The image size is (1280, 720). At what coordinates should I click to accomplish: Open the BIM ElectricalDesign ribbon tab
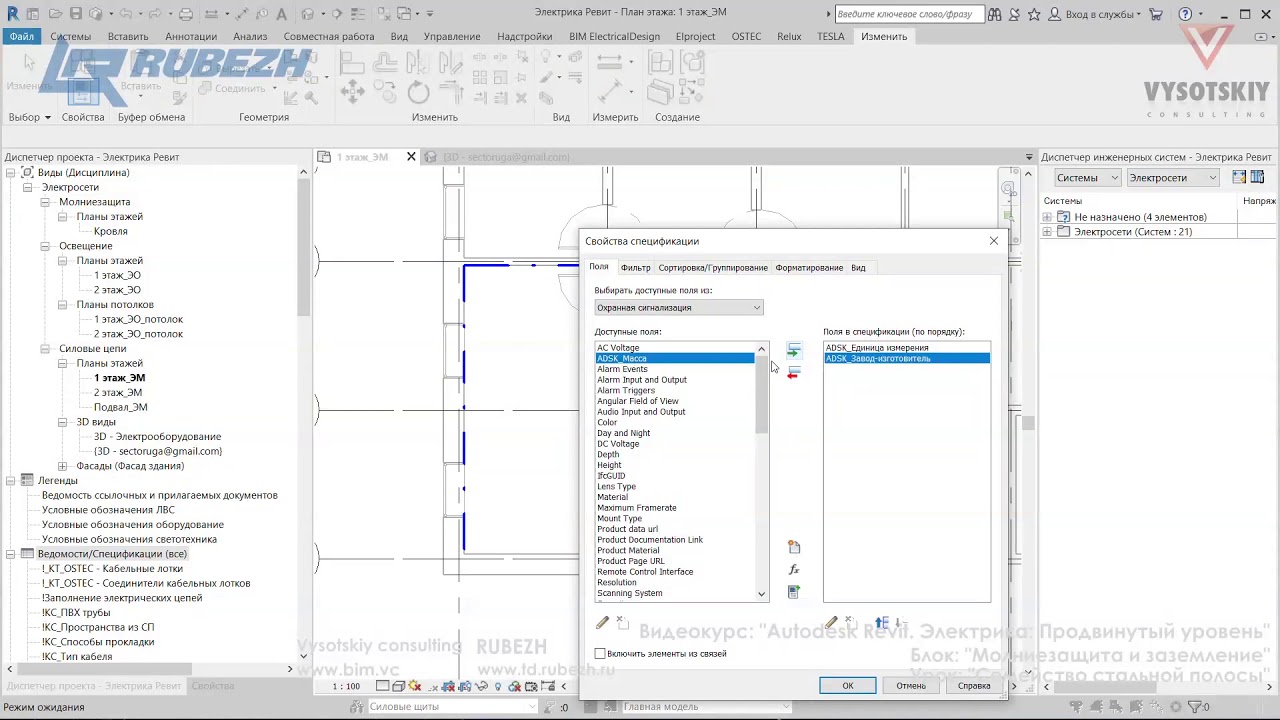click(614, 36)
